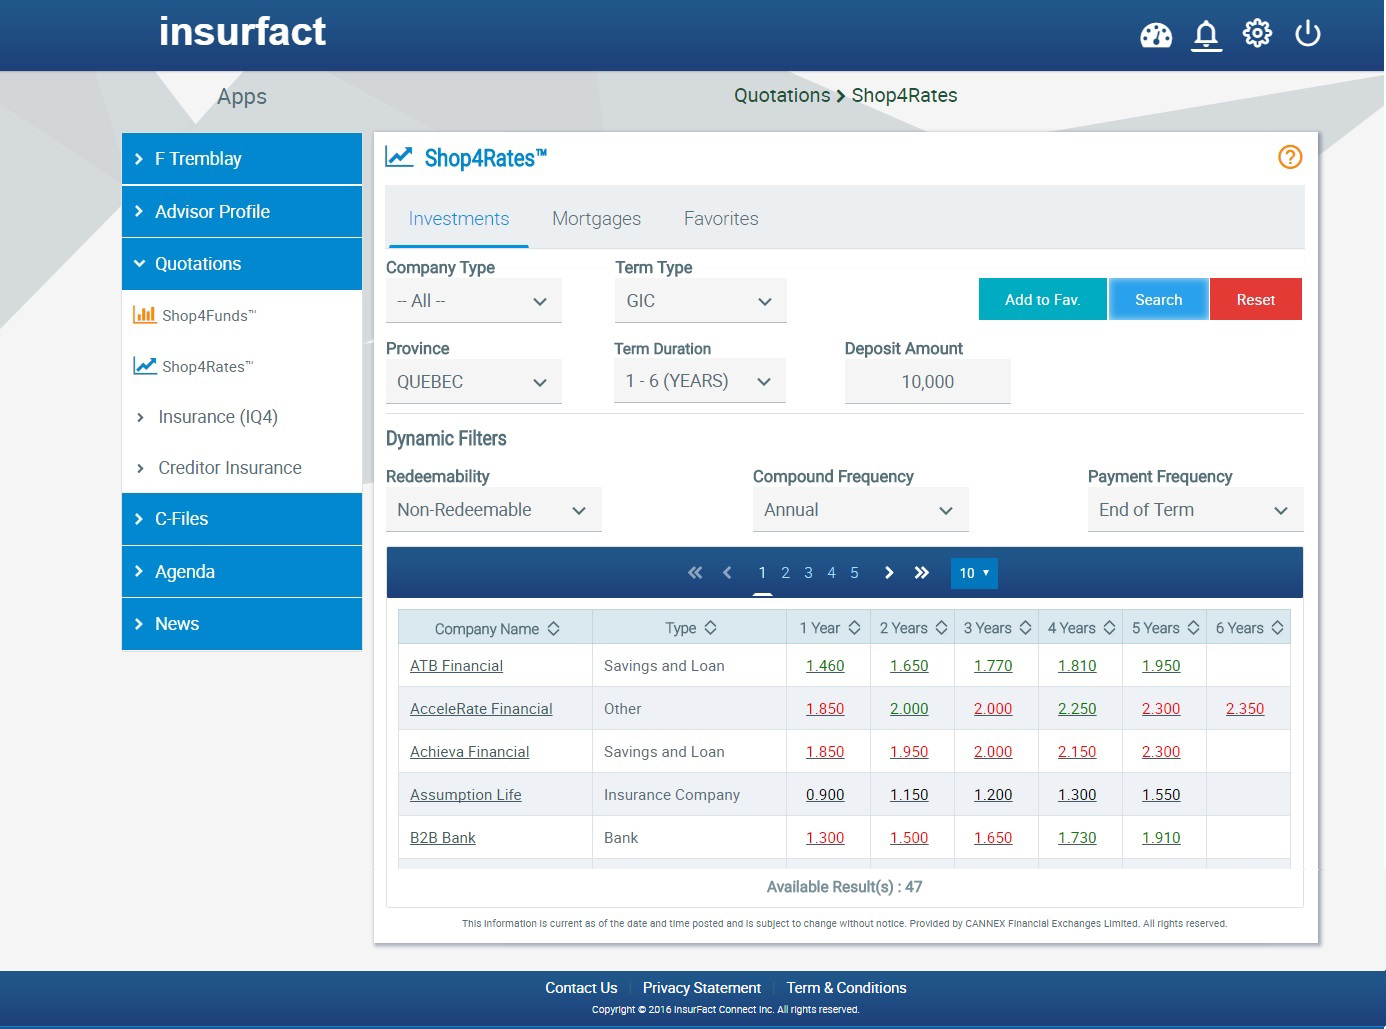This screenshot has width=1386, height=1029.
Task: Click the Quotations breadcrumb link
Action: click(782, 95)
